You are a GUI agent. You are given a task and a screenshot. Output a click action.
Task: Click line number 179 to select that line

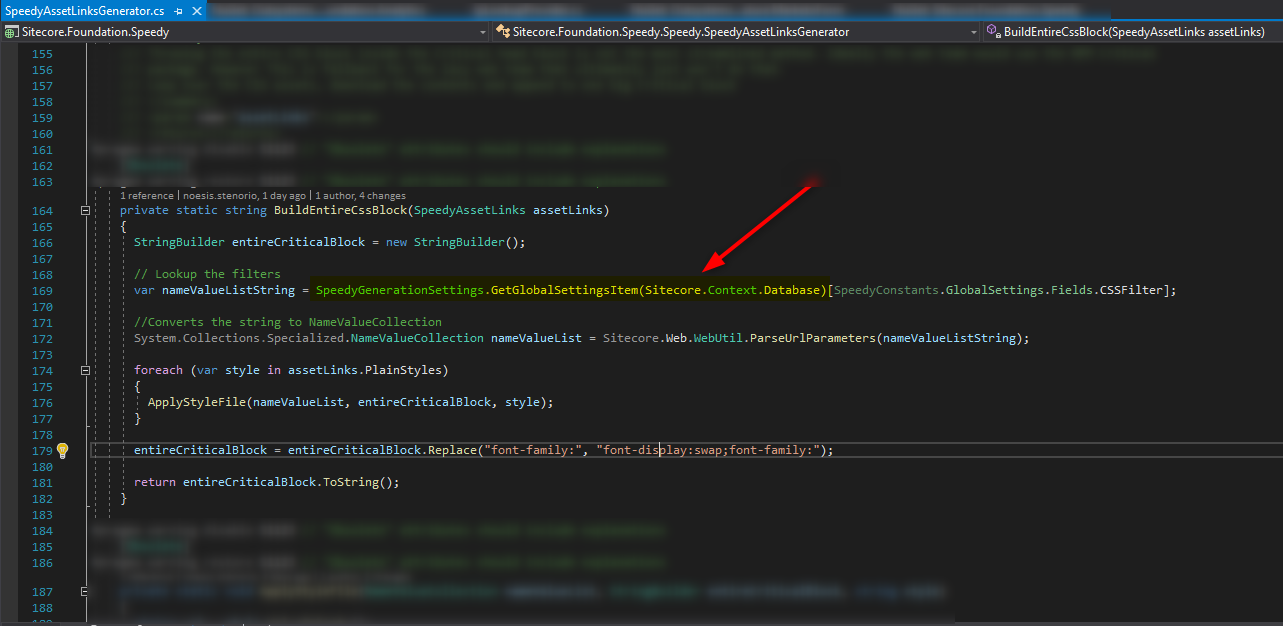(41, 450)
